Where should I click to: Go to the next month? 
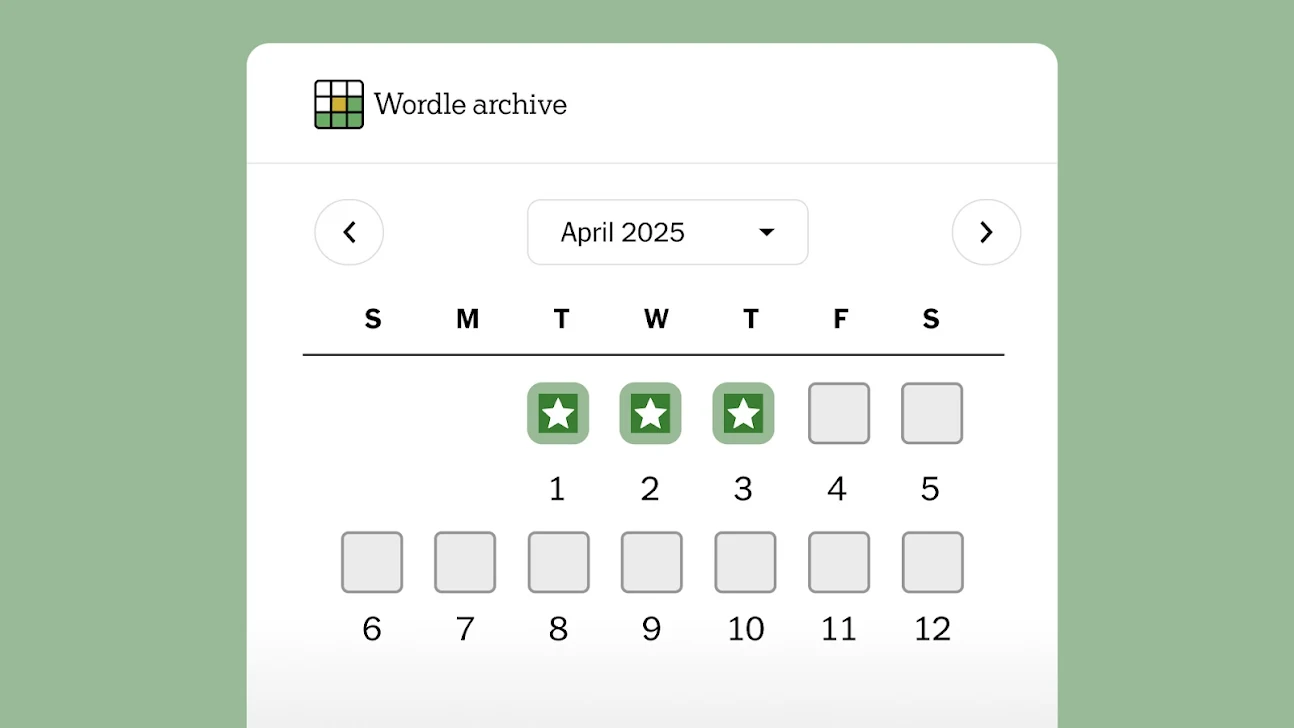[986, 232]
